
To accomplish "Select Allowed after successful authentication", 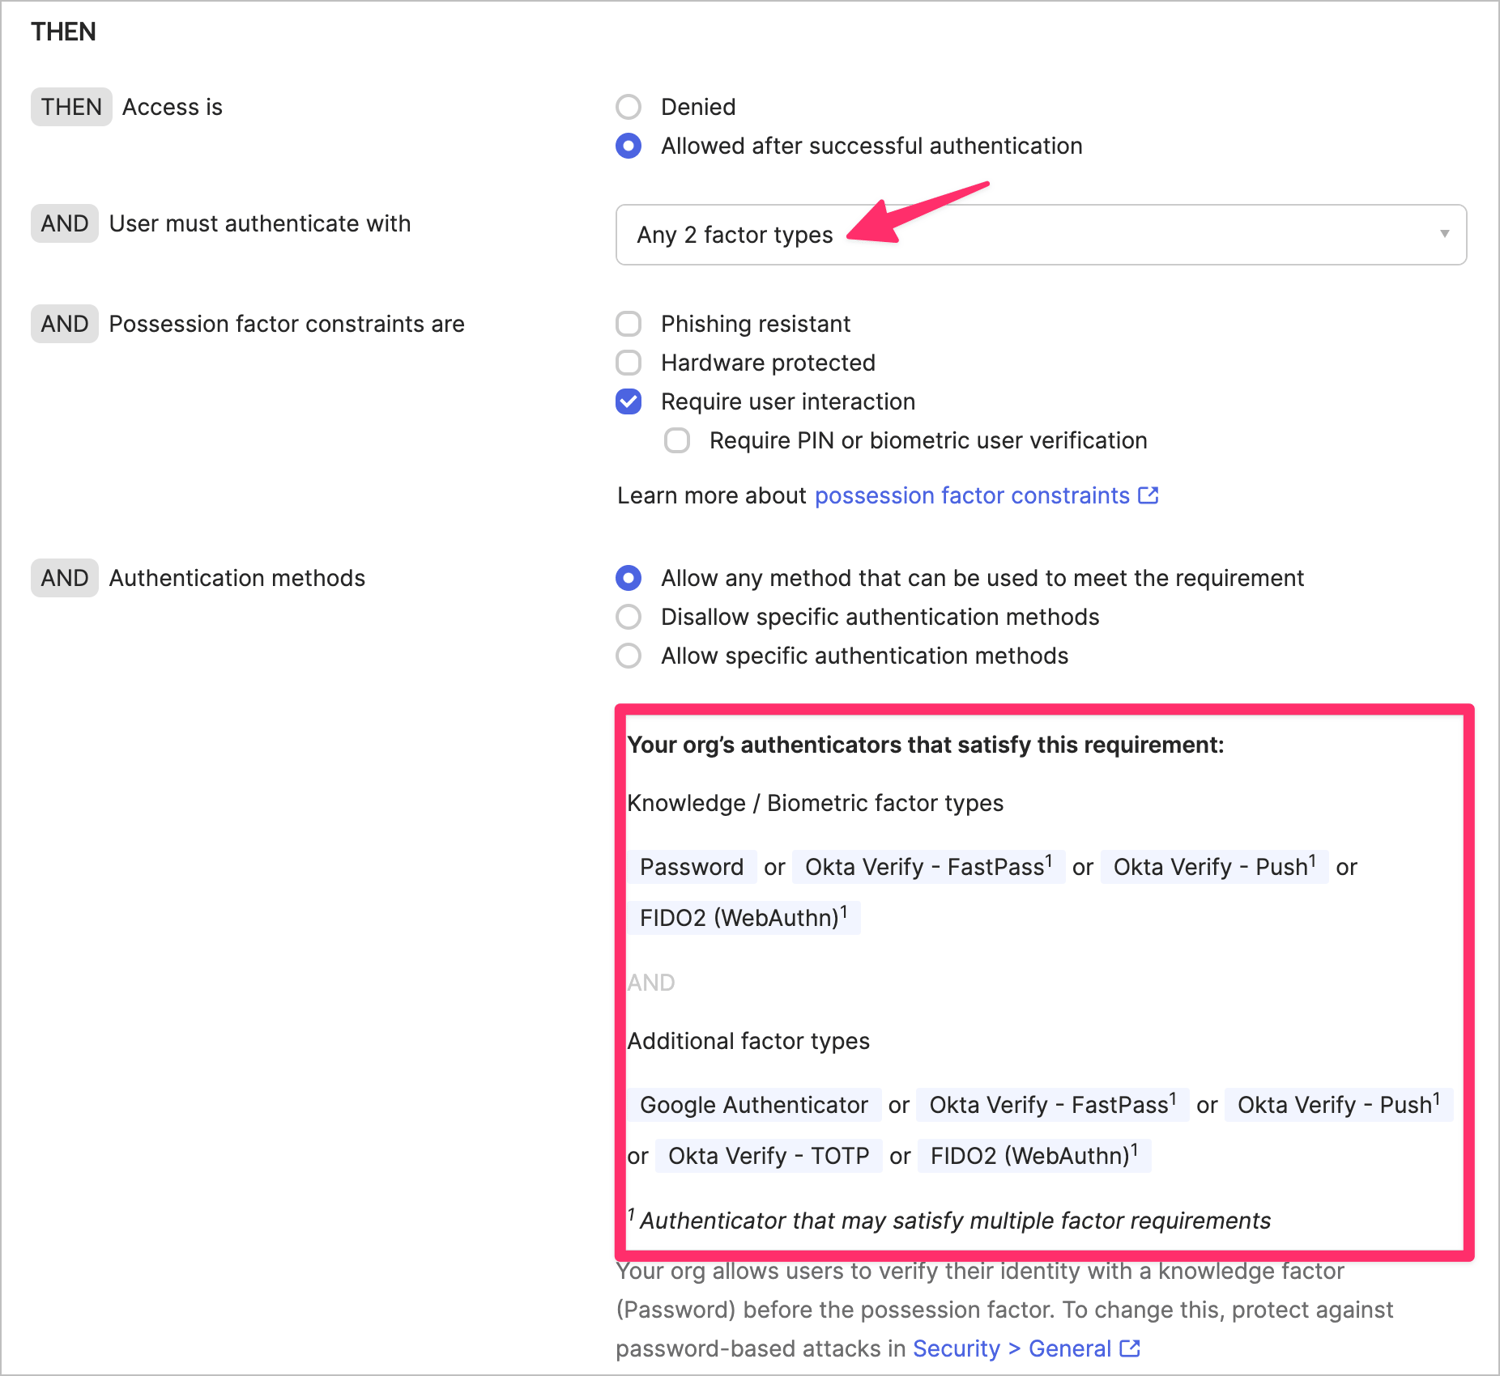I will (x=628, y=145).
